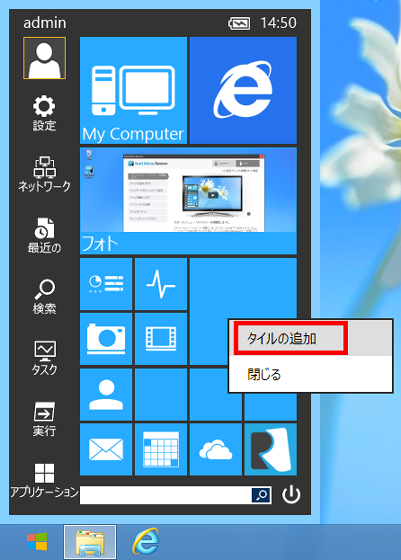
Task: Click the 14:50 clock
Action: click(x=278, y=23)
